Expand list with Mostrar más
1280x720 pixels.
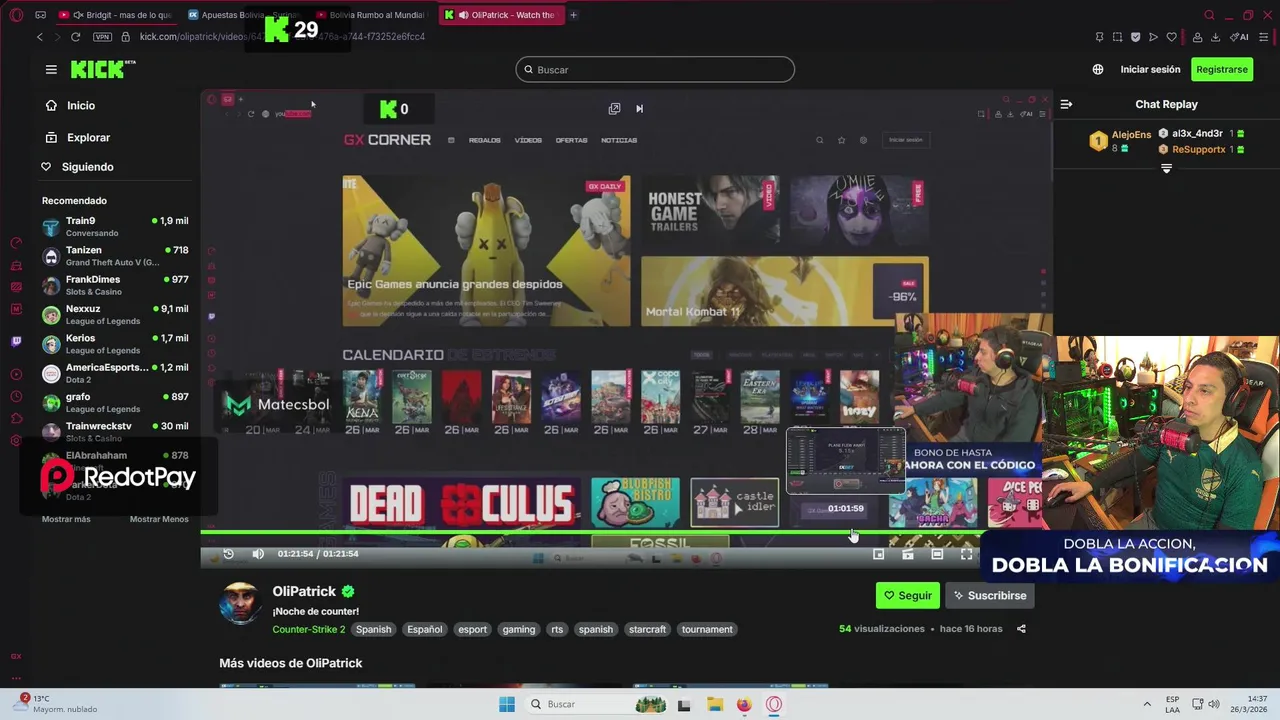point(66,519)
